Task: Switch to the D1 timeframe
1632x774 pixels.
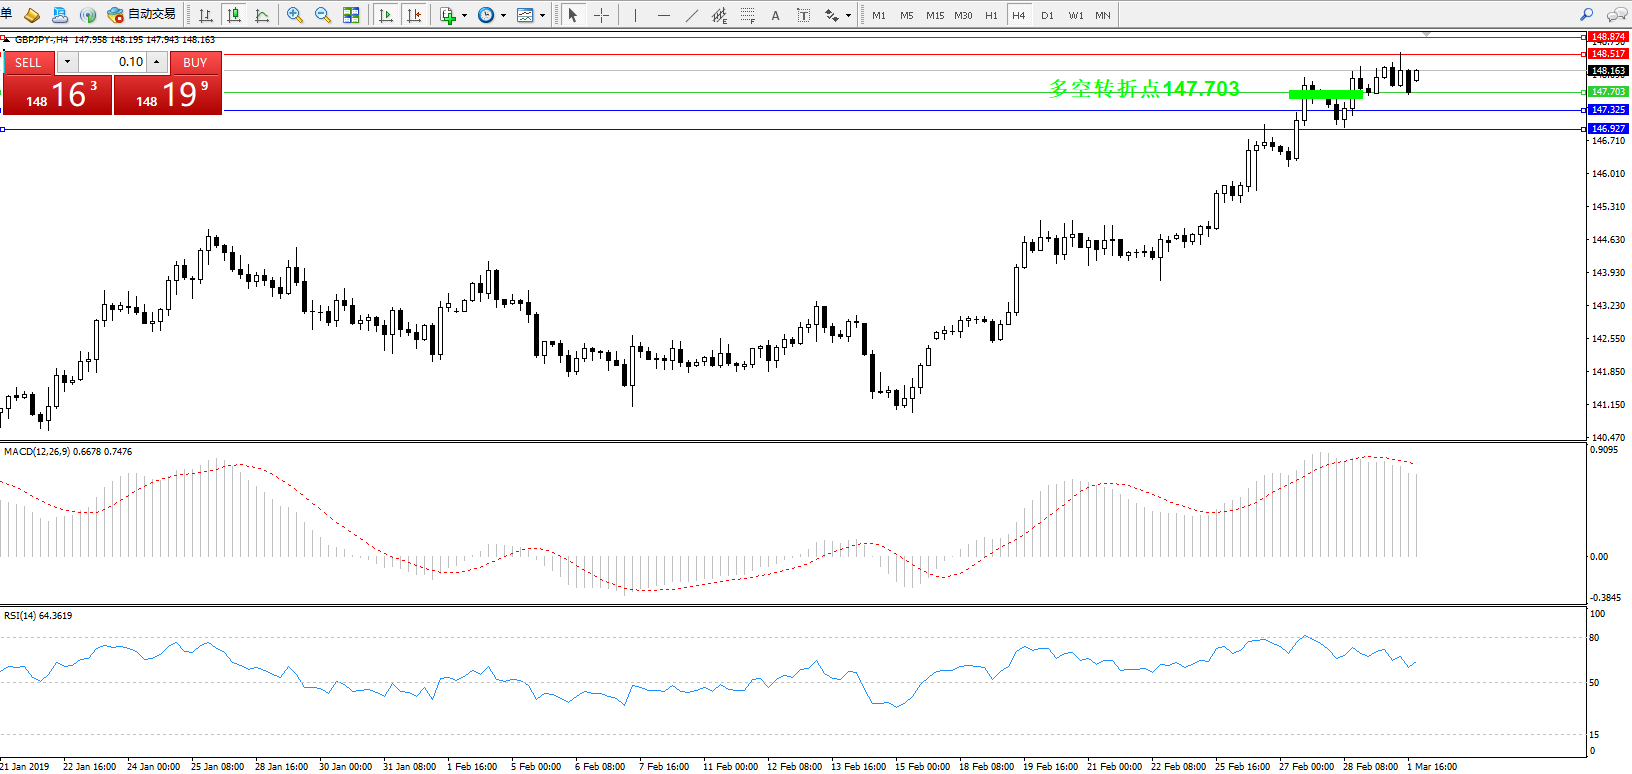Action: click(x=1047, y=15)
